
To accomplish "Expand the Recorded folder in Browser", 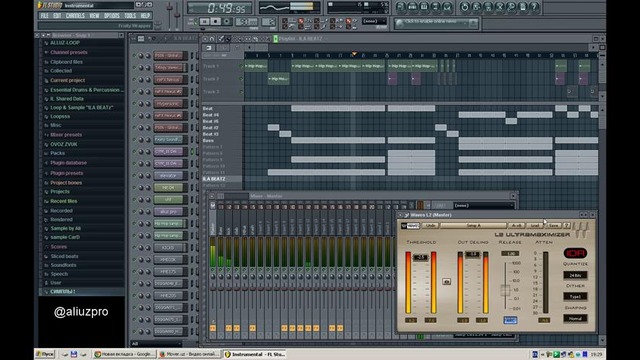I will pyautogui.click(x=61, y=211).
